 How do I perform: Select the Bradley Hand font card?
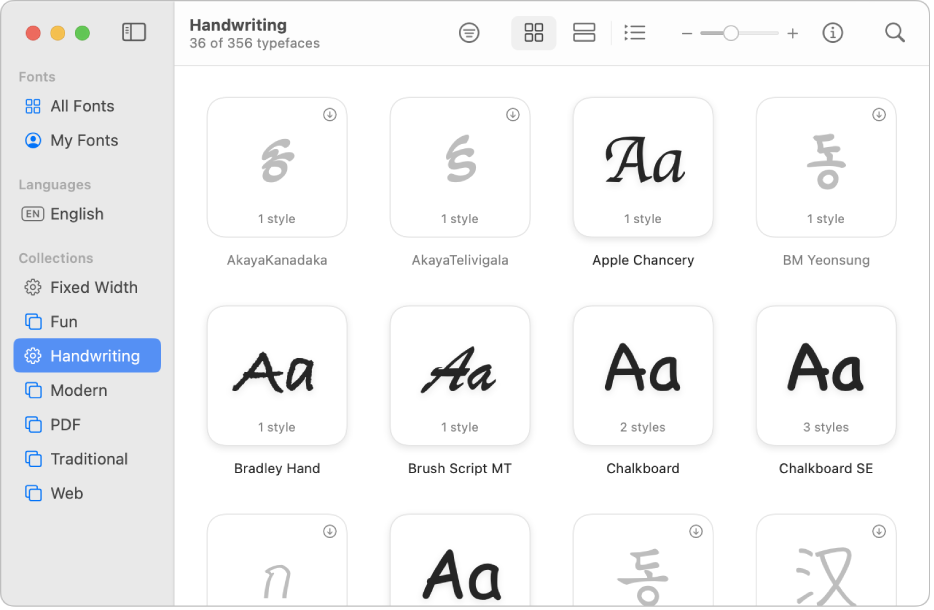[x=277, y=376]
